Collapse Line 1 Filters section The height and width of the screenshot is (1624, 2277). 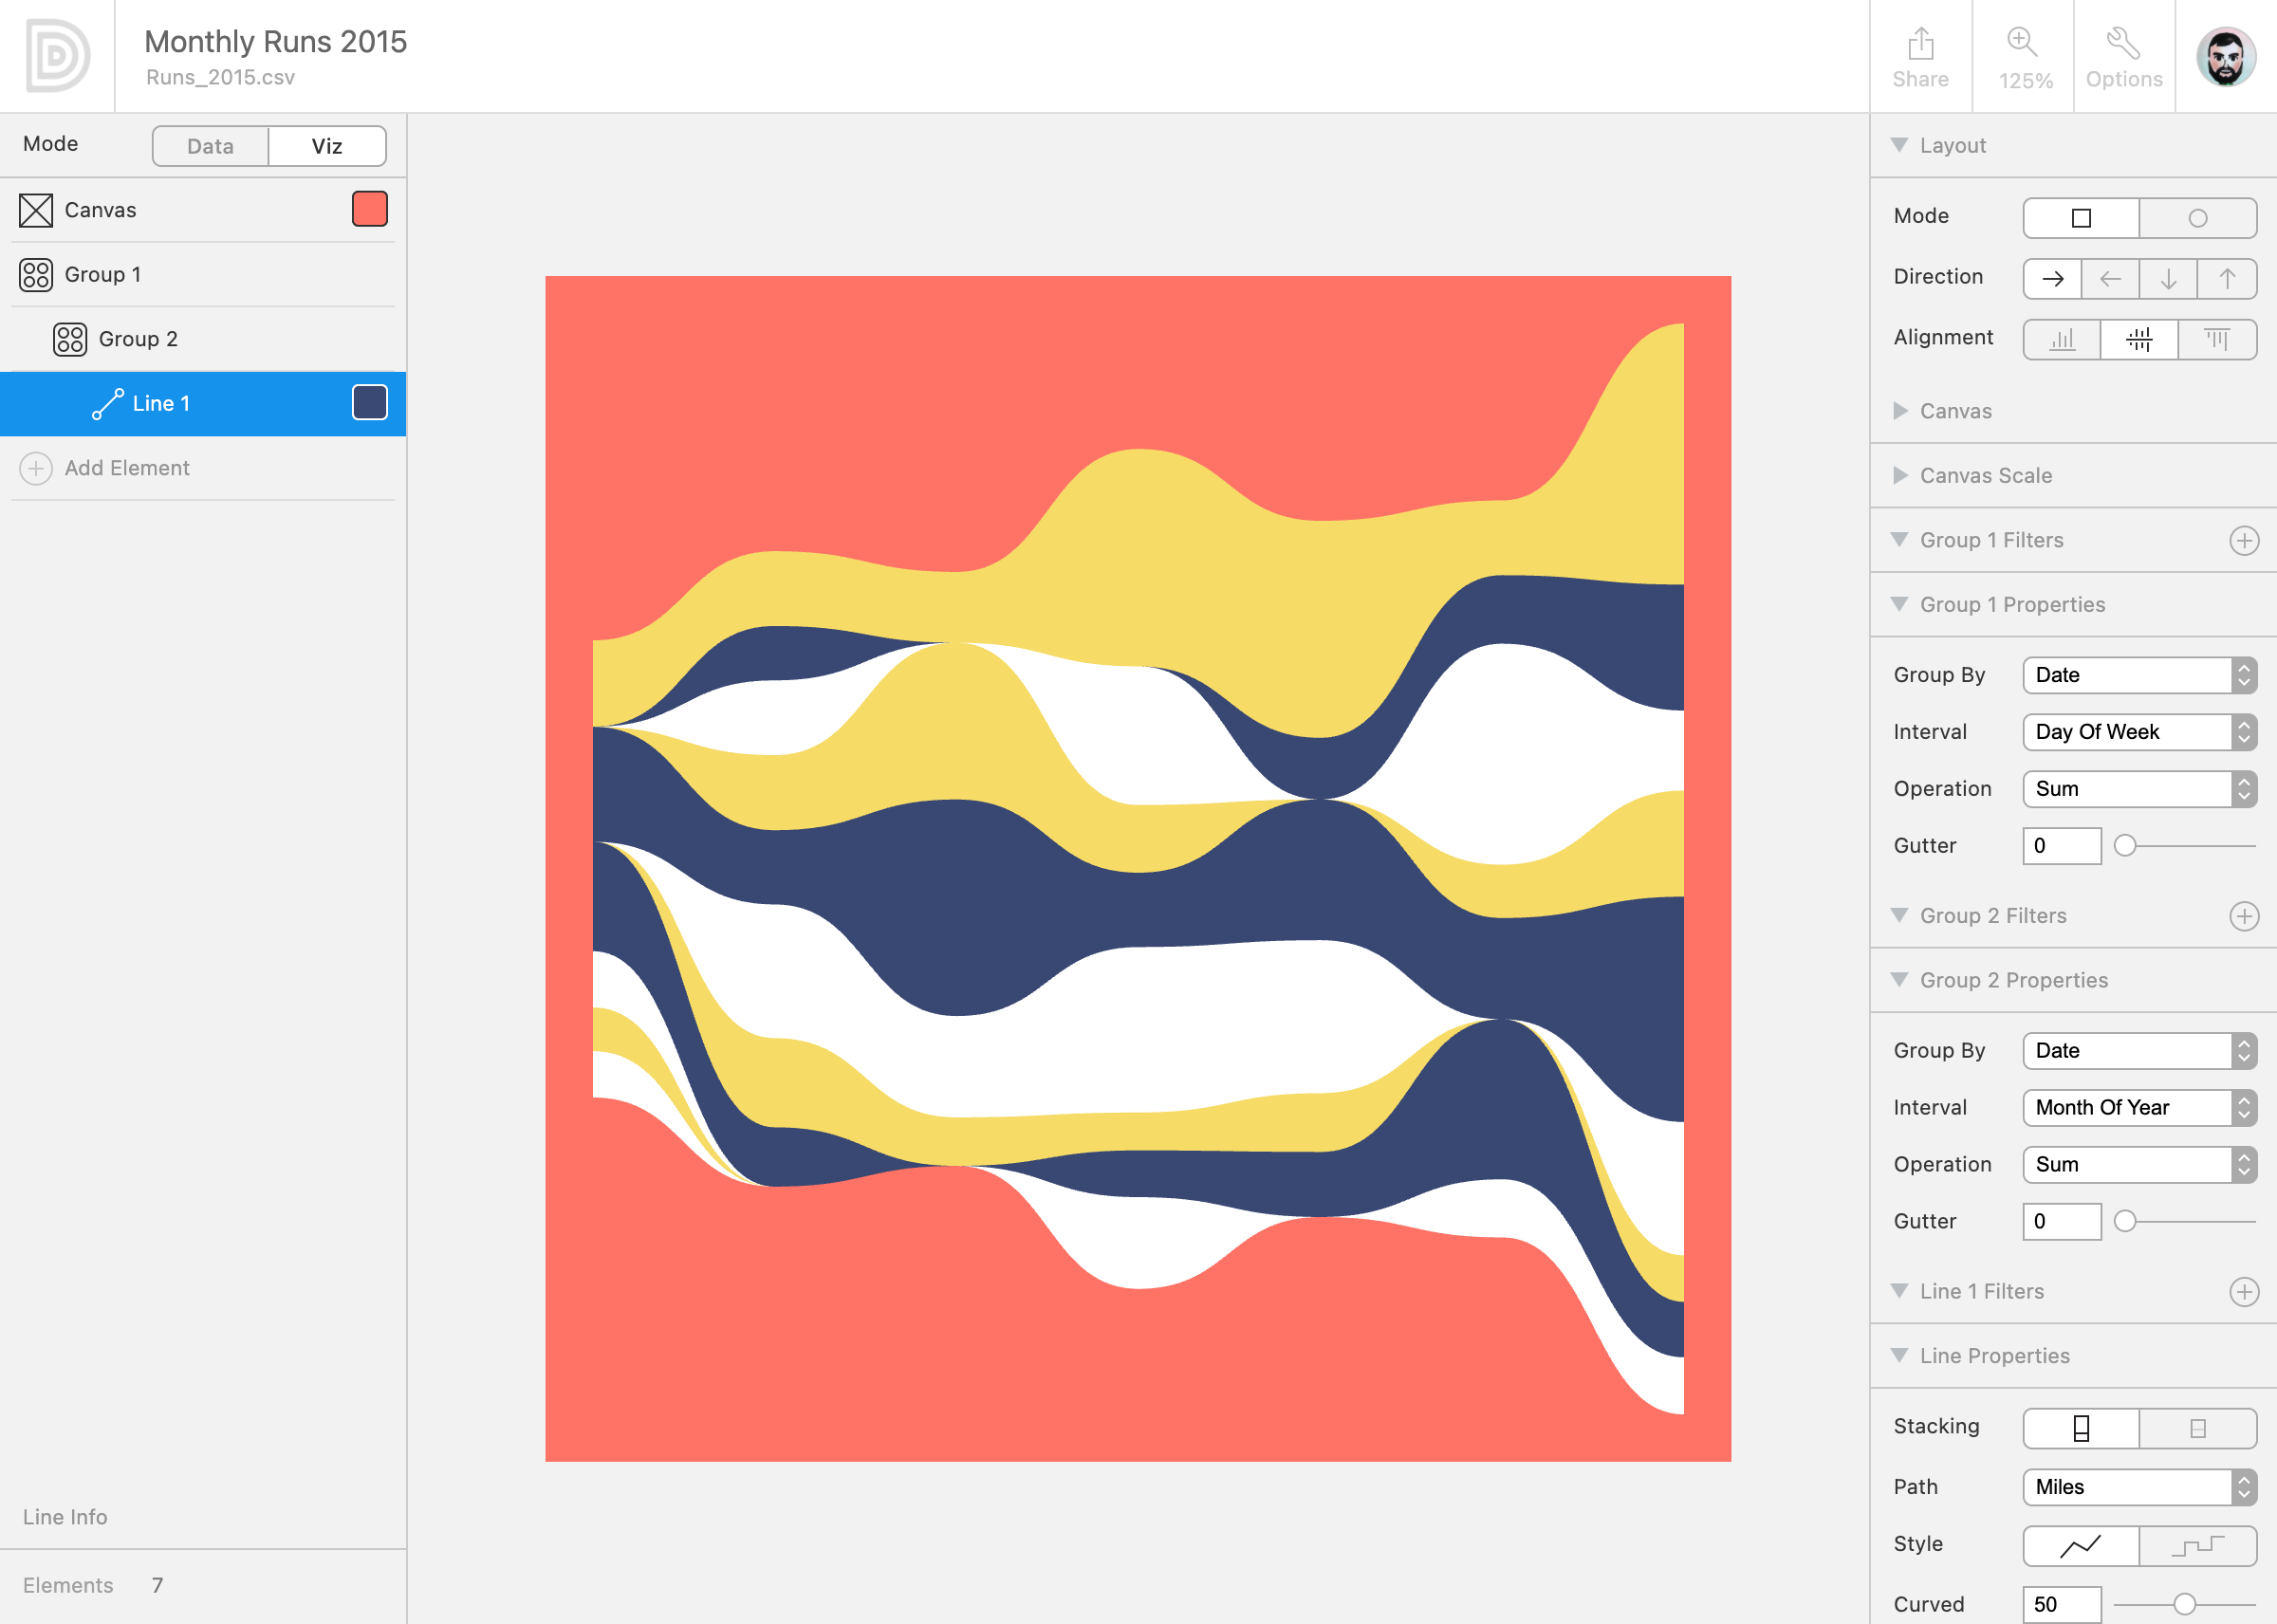point(1900,1291)
